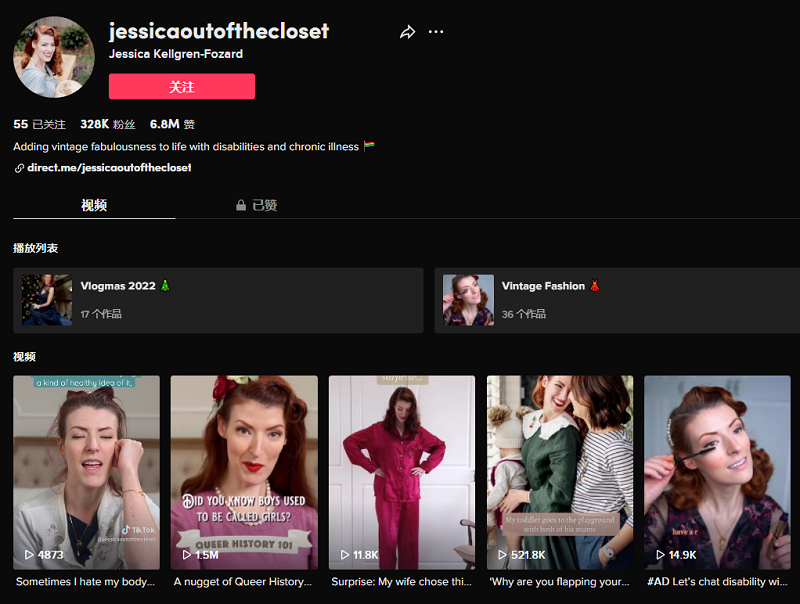
Task: Click play icon on 521.8K video
Action: tap(503, 554)
